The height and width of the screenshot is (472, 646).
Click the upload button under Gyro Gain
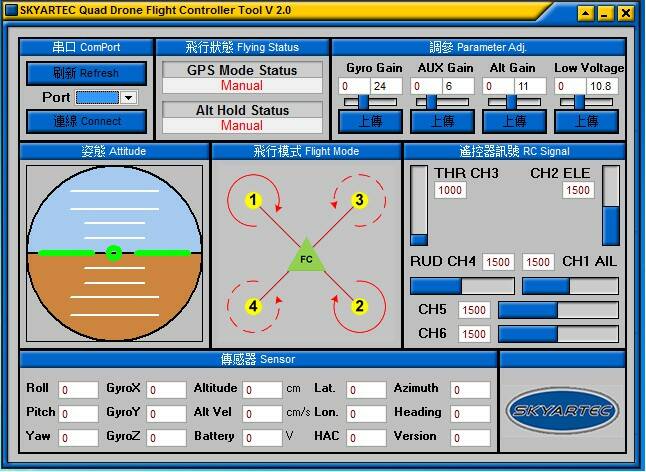(x=370, y=121)
